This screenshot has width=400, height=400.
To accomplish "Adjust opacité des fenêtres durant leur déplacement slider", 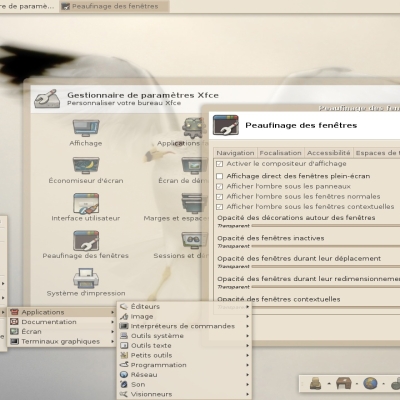I will click(326, 266).
